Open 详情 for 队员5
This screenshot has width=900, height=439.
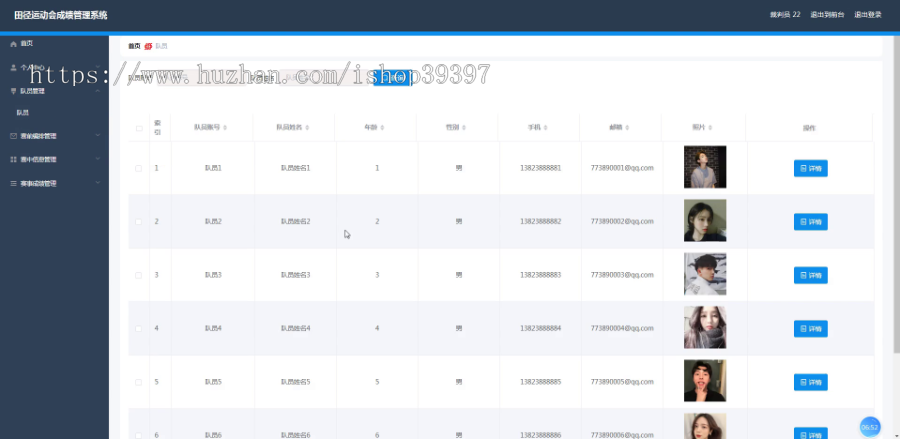click(x=810, y=382)
